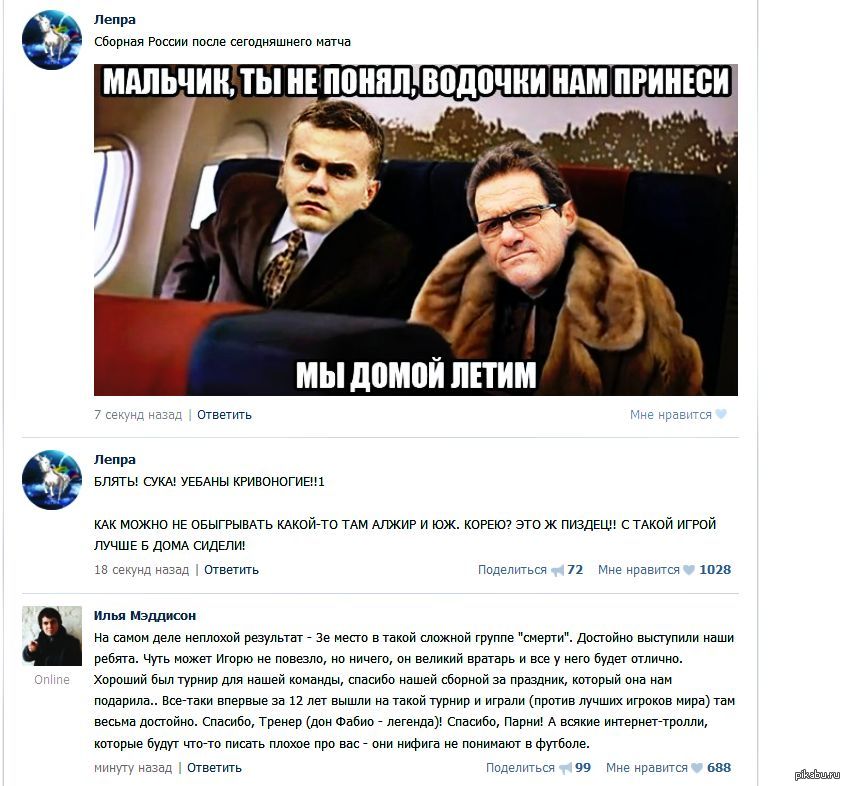
Task: Click the megaphone share icon beside 72
Action: coord(557,570)
